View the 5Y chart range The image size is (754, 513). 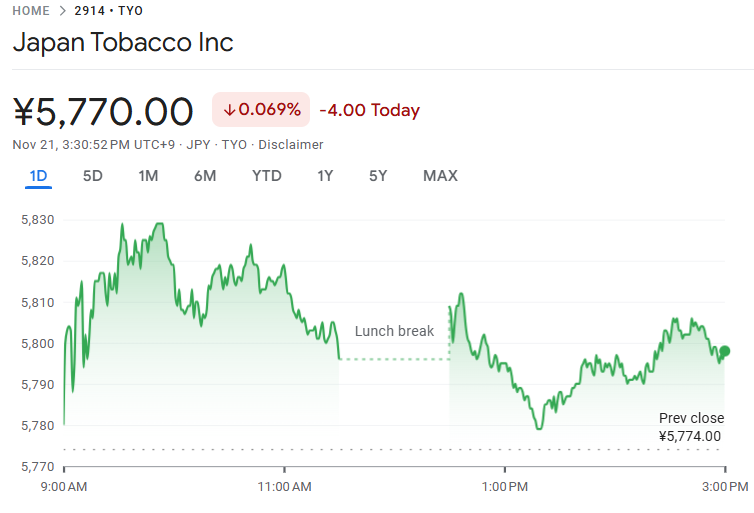pyautogui.click(x=378, y=176)
